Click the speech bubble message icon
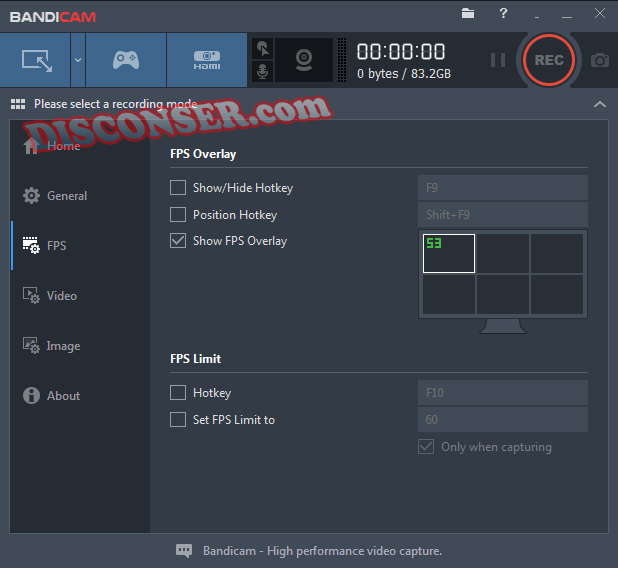The height and width of the screenshot is (568, 618). (184, 551)
